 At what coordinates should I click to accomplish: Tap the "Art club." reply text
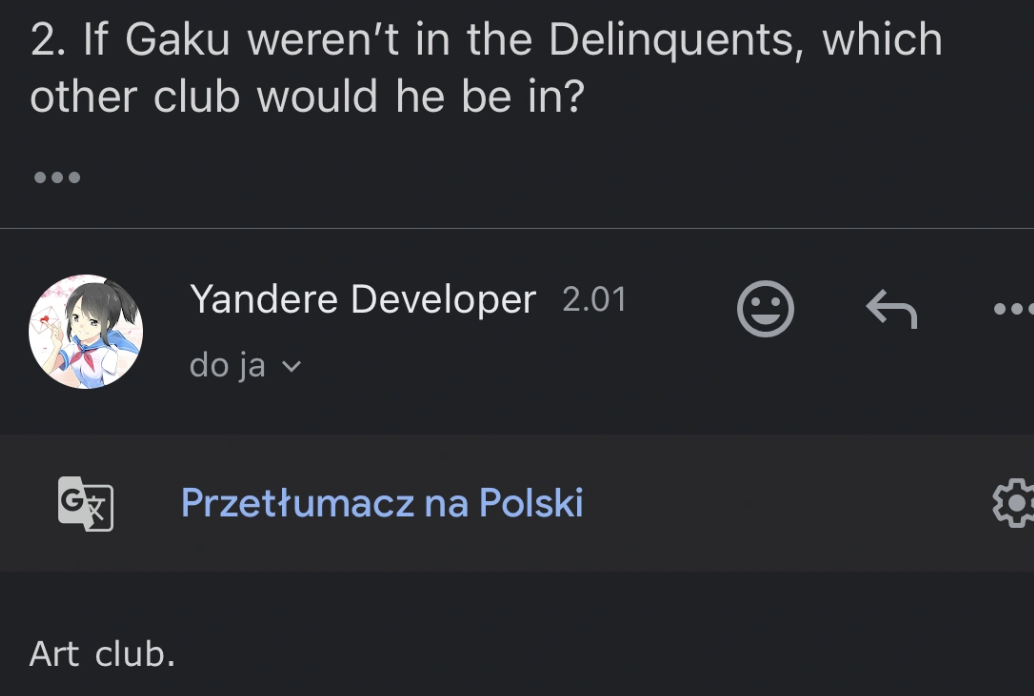coord(102,654)
